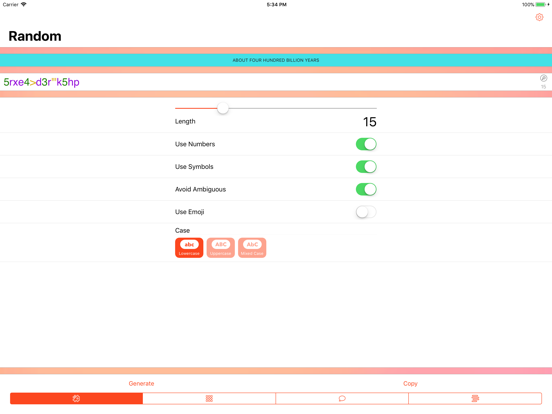Choose the Mixed Case option
The image size is (552, 414).
pyautogui.click(x=252, y=248)
